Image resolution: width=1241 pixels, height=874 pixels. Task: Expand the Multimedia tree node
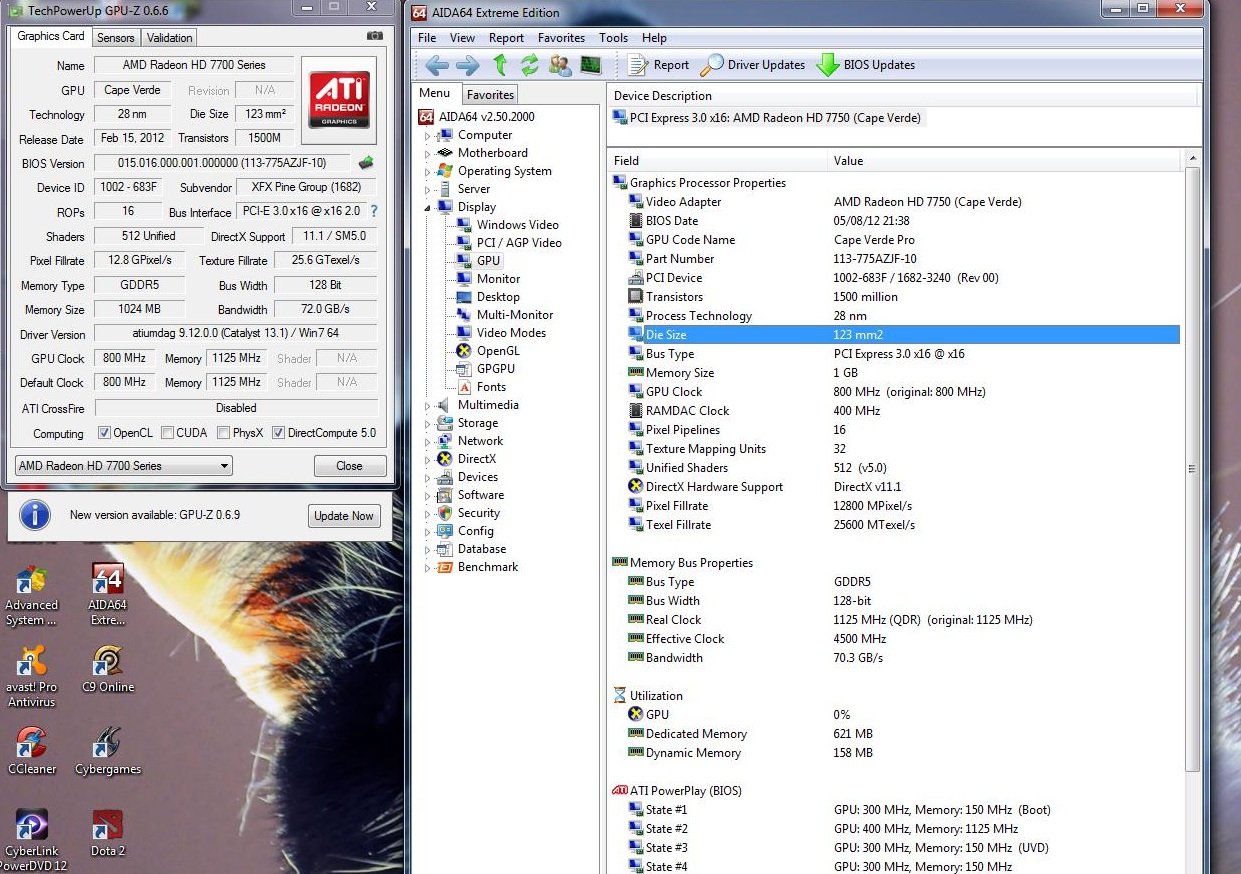[428, 406]
